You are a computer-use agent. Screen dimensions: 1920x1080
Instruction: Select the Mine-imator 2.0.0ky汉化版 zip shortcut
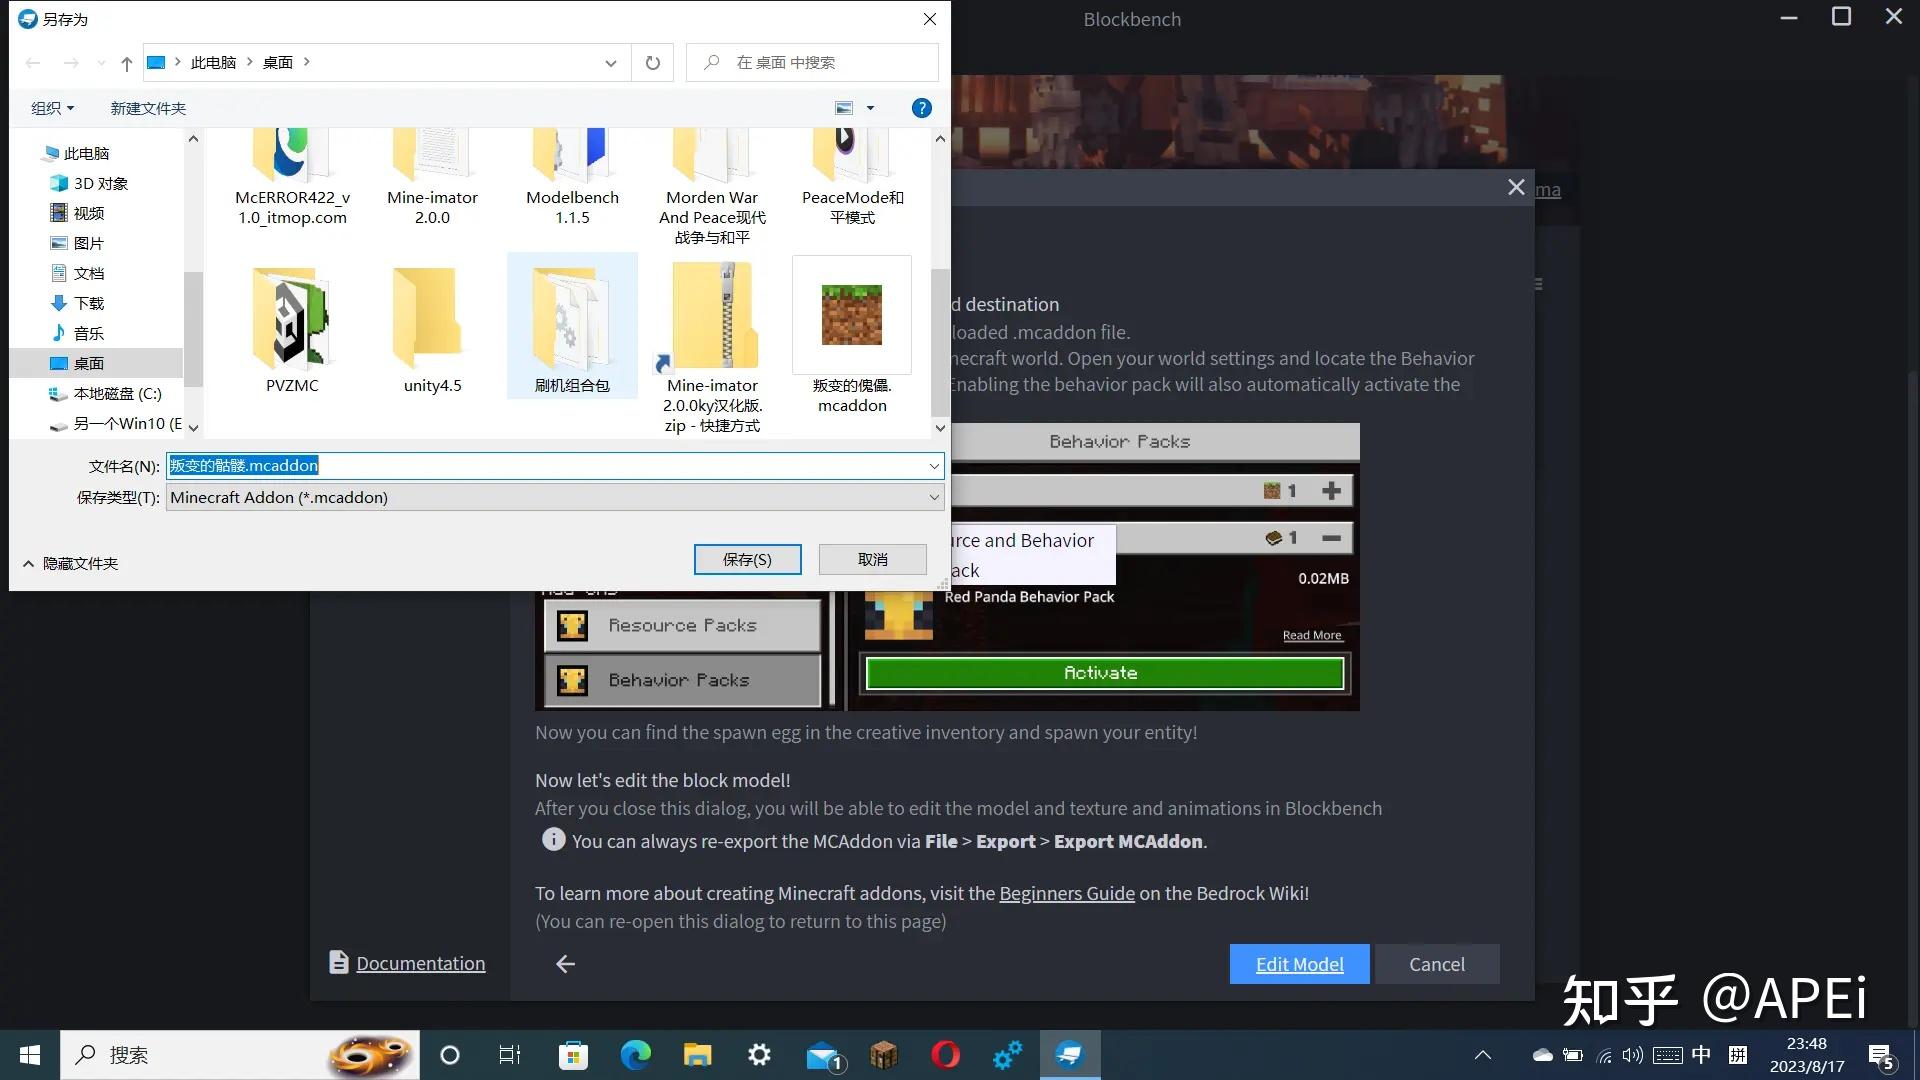[x=712, y=346]
